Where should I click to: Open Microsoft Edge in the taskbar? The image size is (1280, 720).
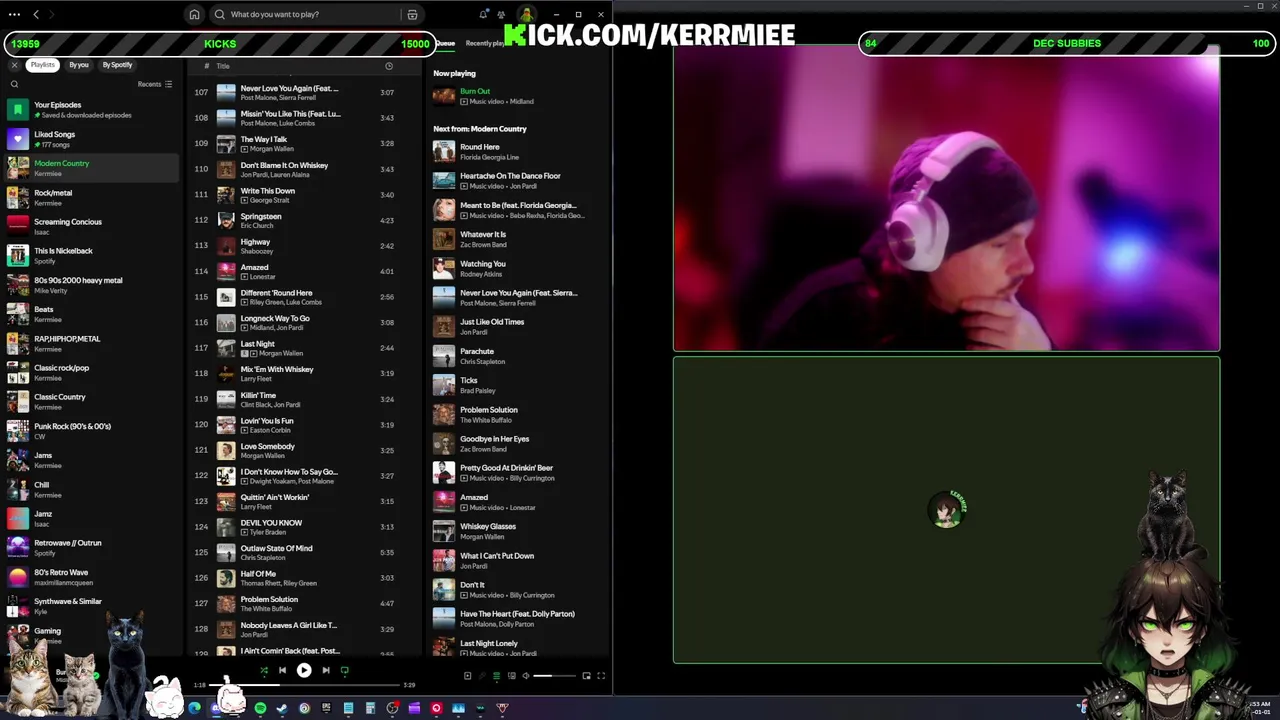click(194, 708)
